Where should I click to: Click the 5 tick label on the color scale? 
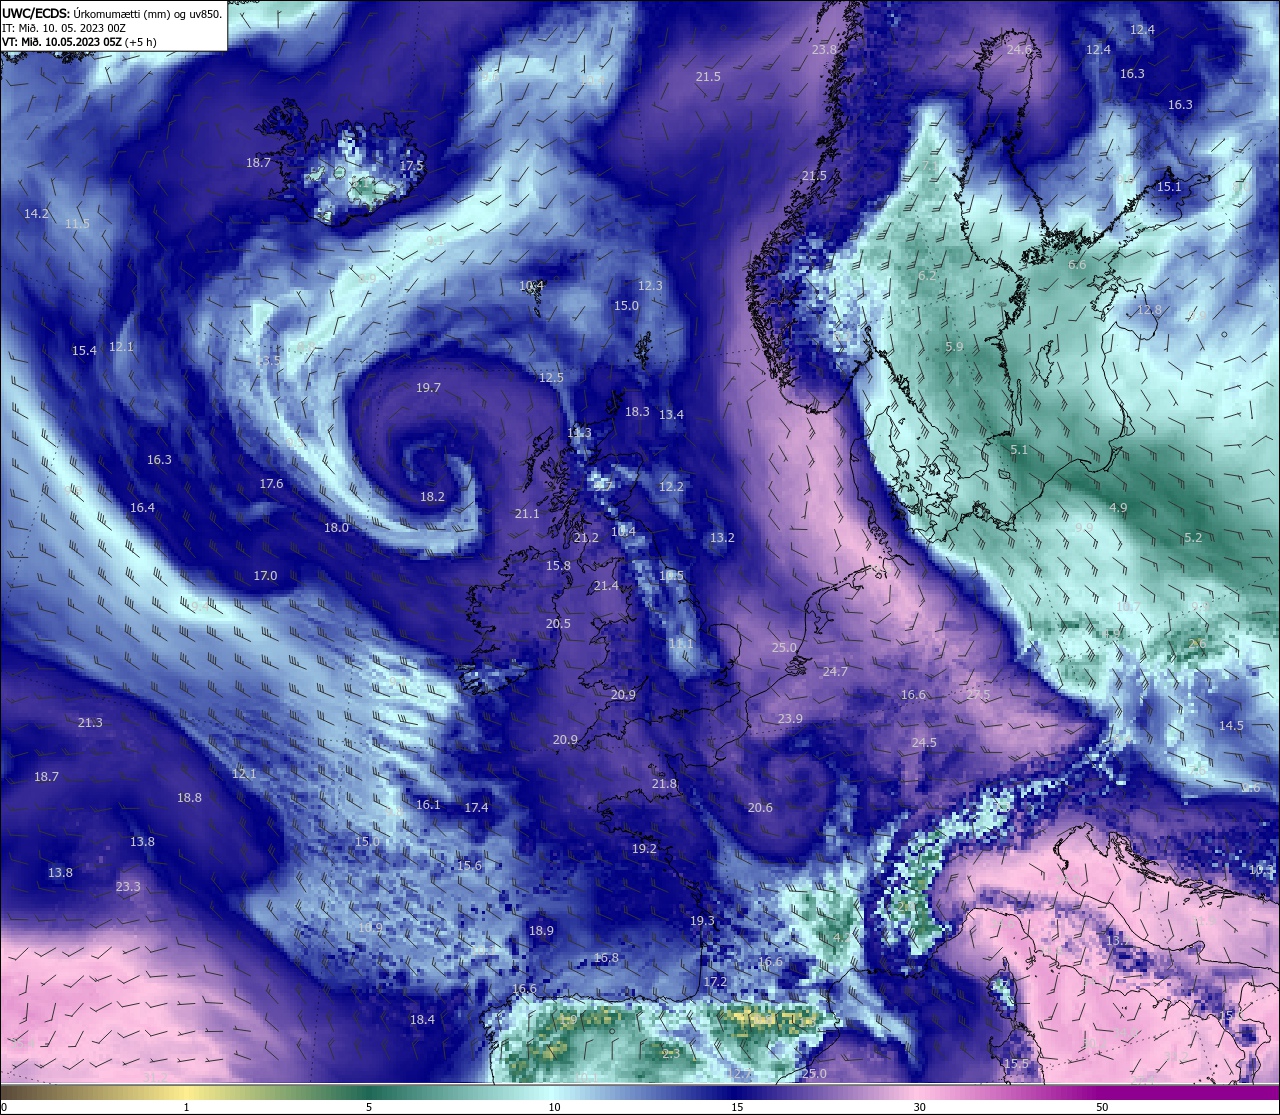[x=370, y=1107]
